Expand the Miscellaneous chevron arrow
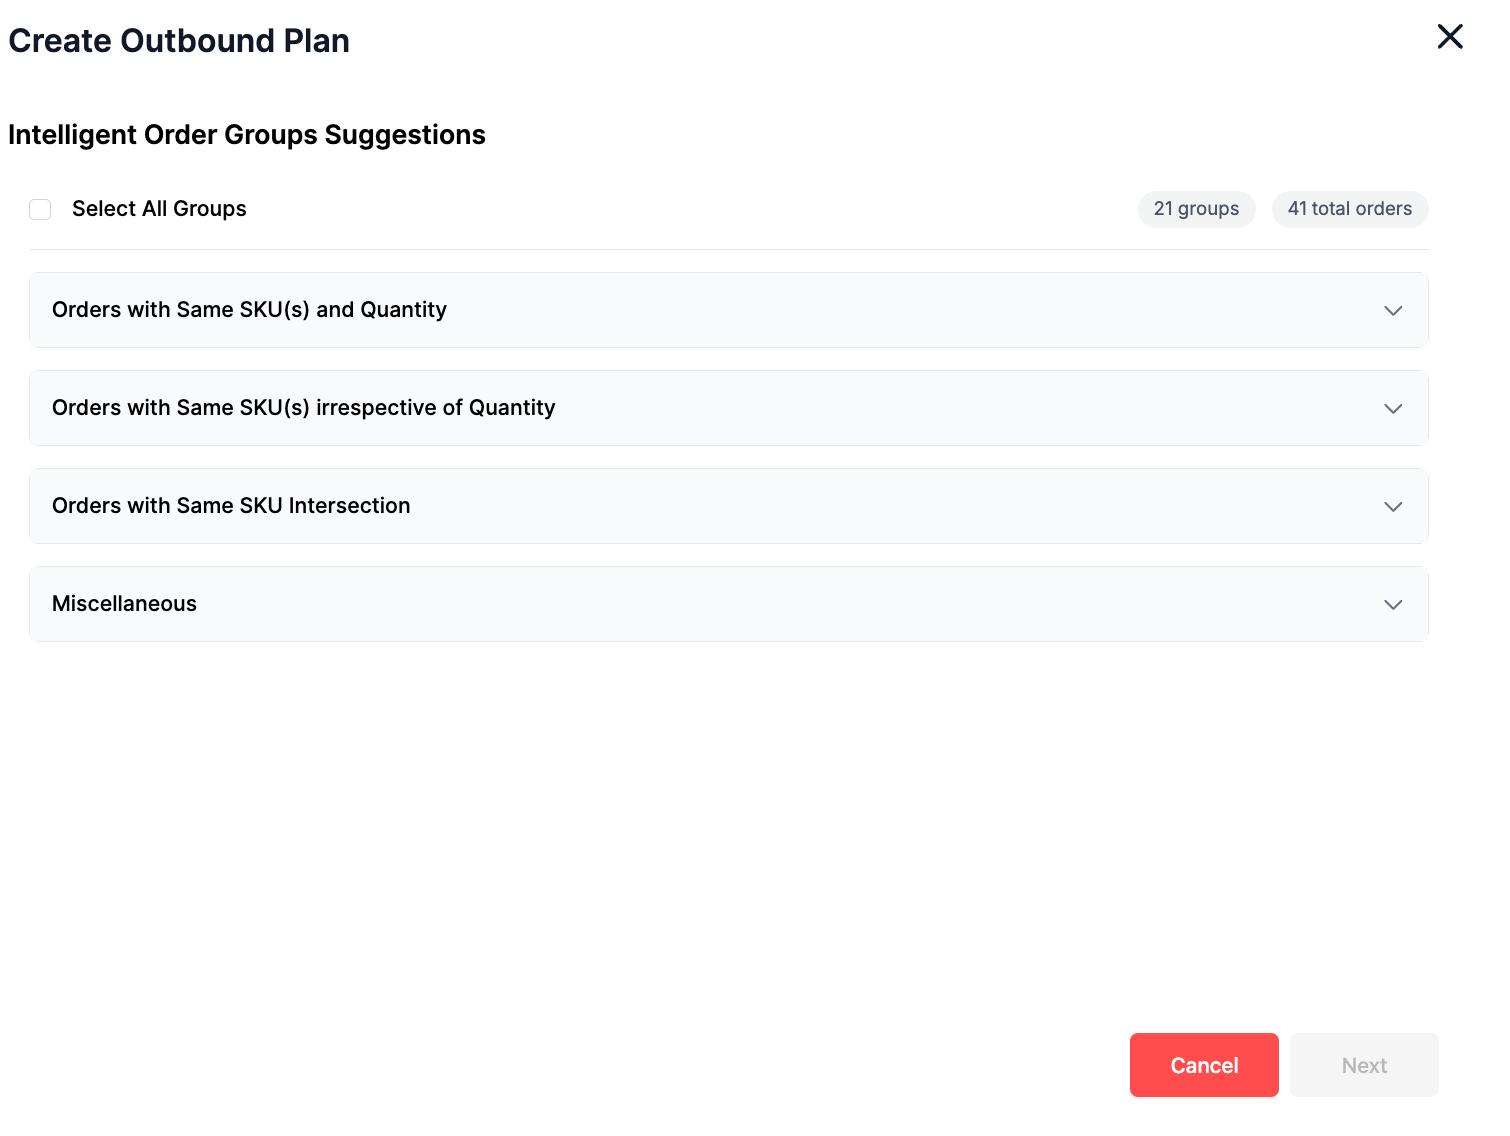The width and height of the screenshot is (1510, 1136). (x=1392, y=605)
